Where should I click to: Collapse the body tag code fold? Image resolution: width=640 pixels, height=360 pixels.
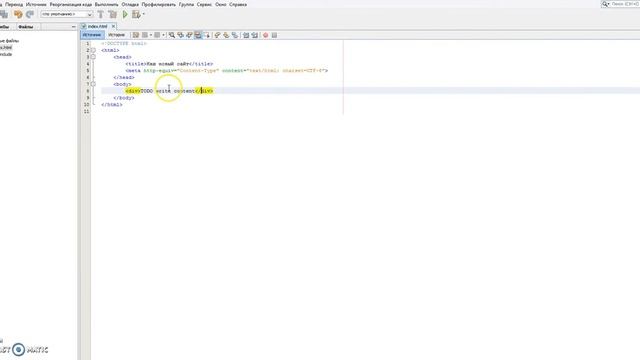click(x=93, y=84)
